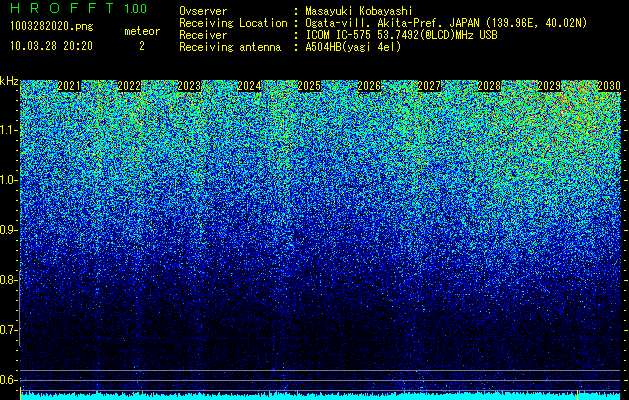Click the Receiving Location label
The height and width of the screenshot is (400, 629).
[233, 23]
